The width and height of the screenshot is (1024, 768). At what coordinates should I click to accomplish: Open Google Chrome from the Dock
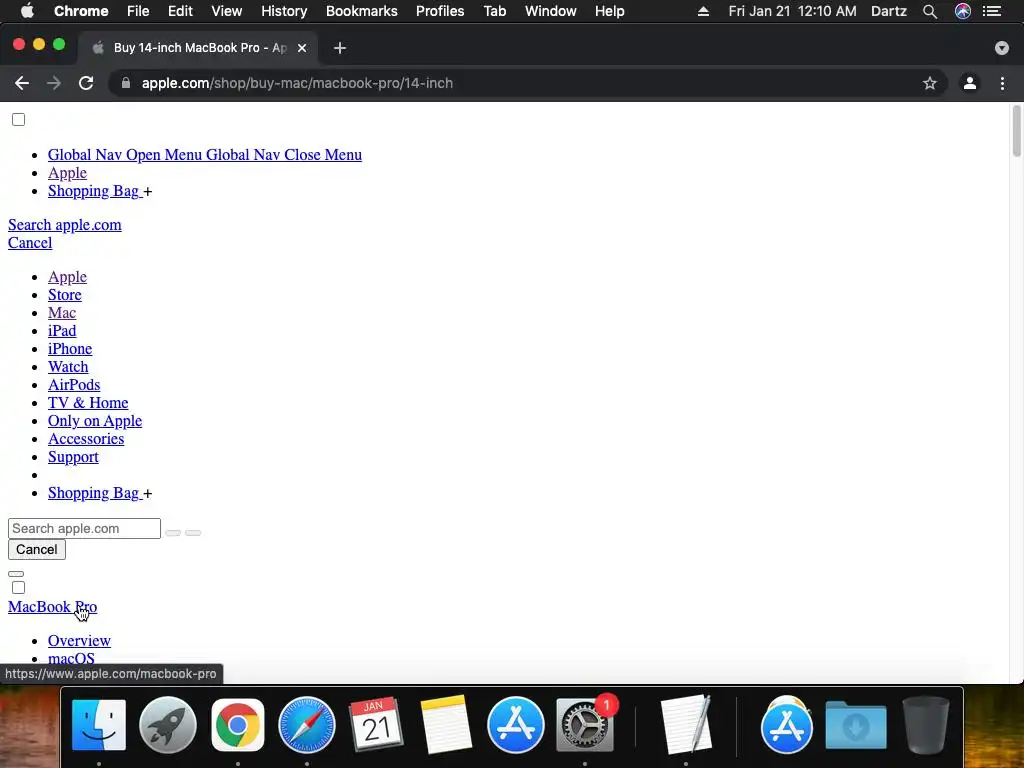[238, 725]
